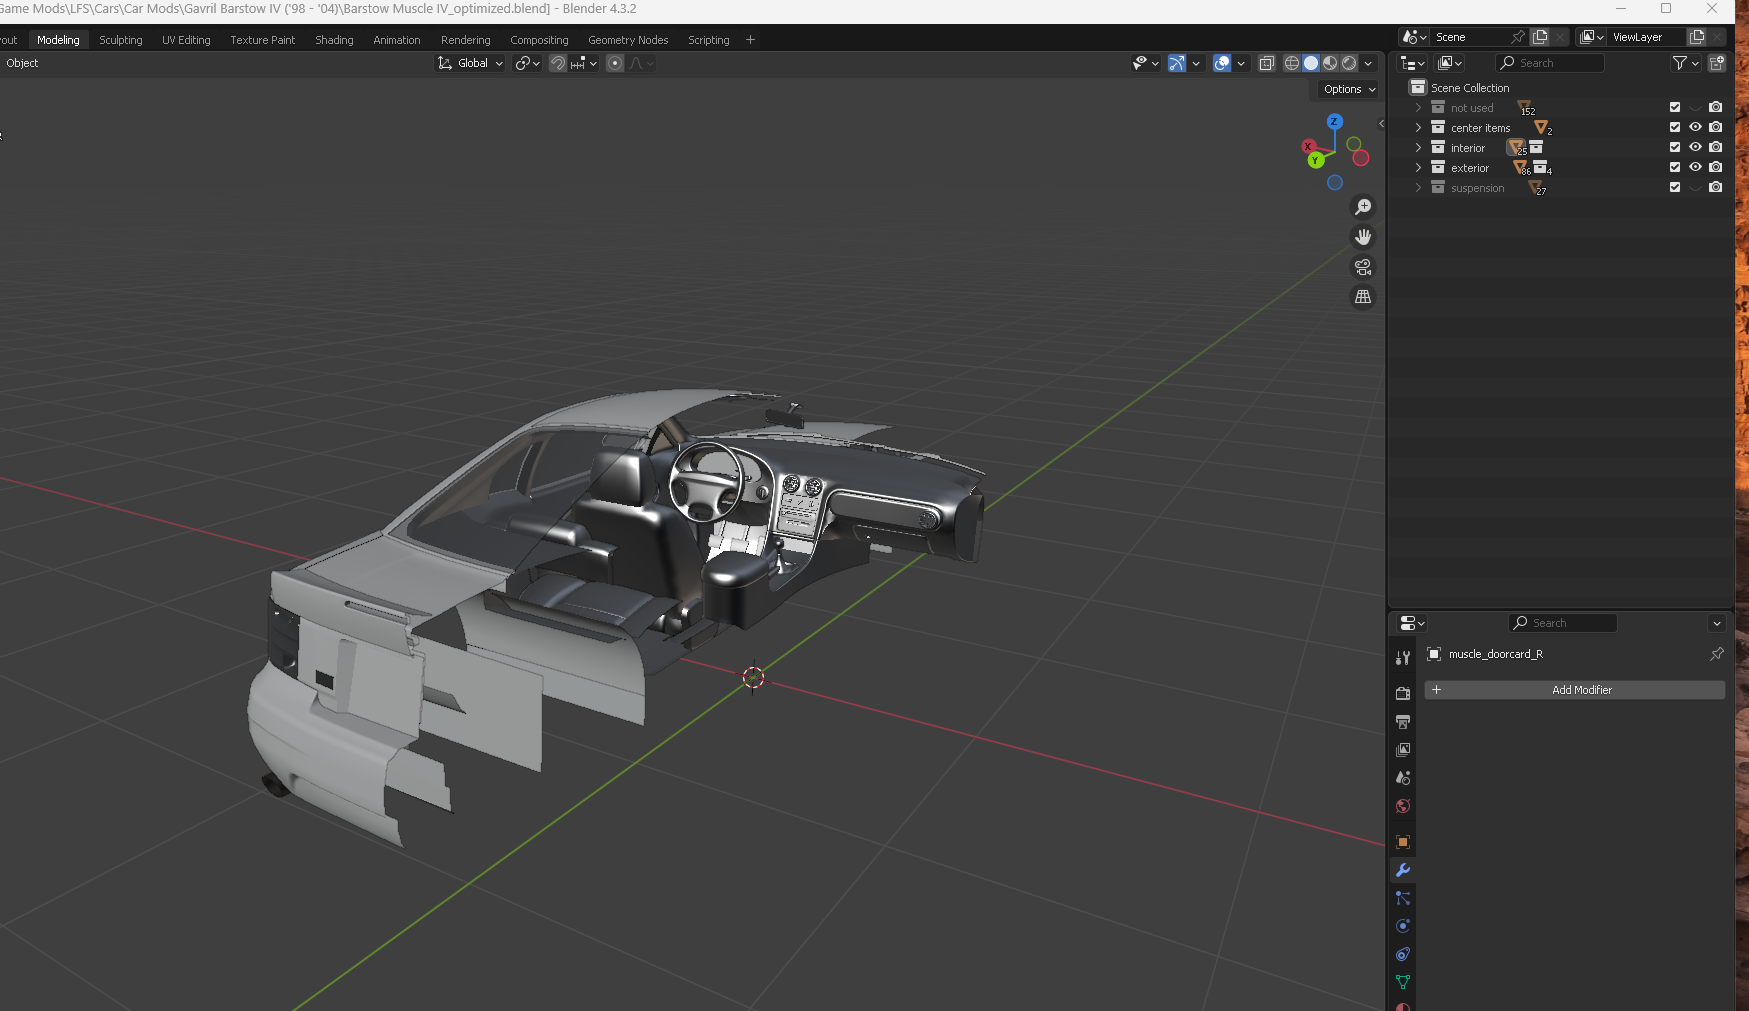This screenshot has width=1749, height=1011.
Task: Click the Add Modifier button
Action: click(x=1574, y=690)
